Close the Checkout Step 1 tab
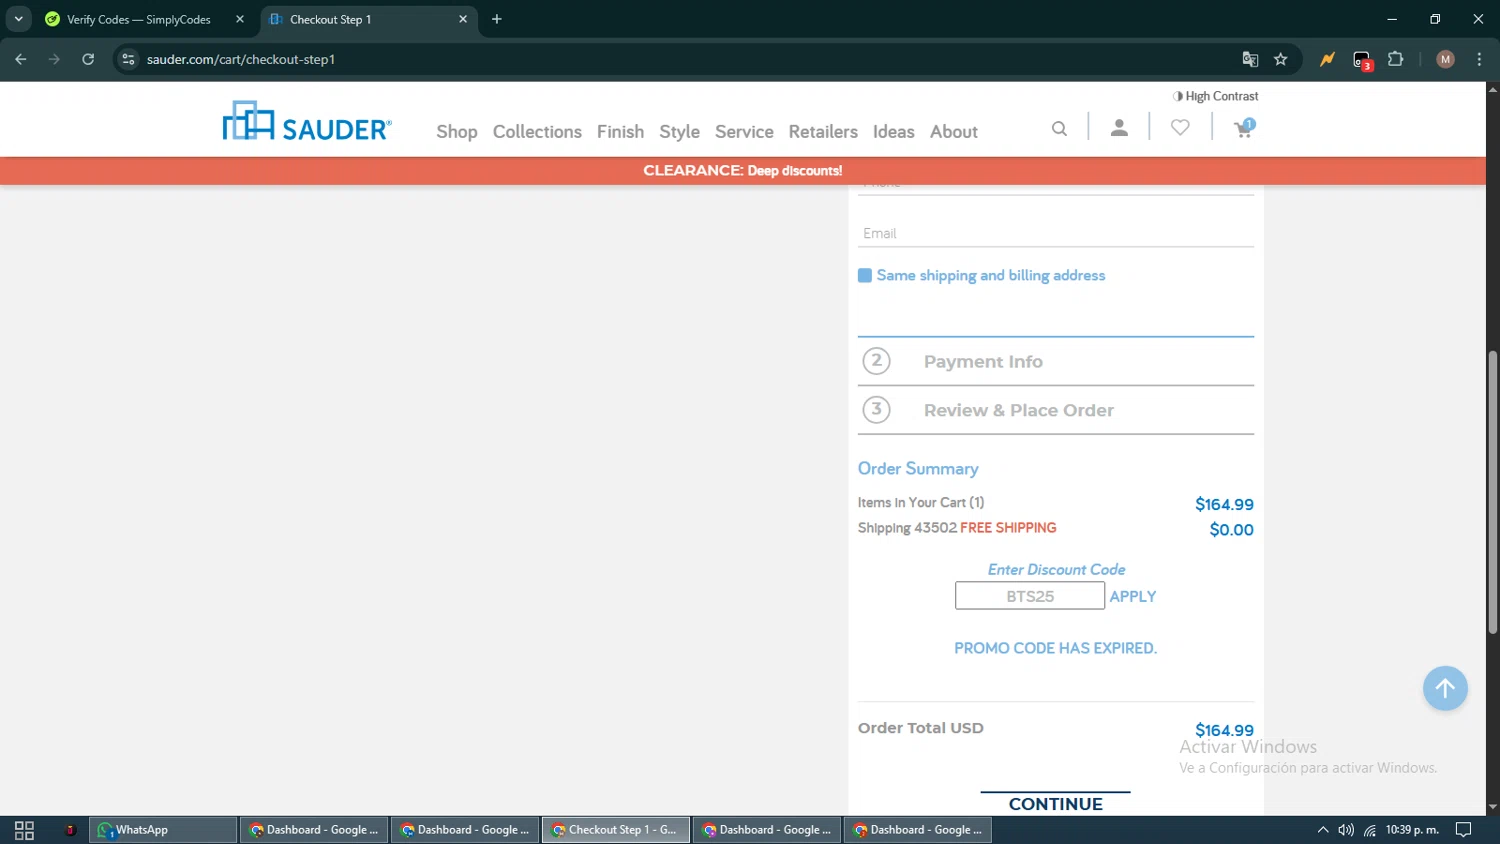 (463, 19)
